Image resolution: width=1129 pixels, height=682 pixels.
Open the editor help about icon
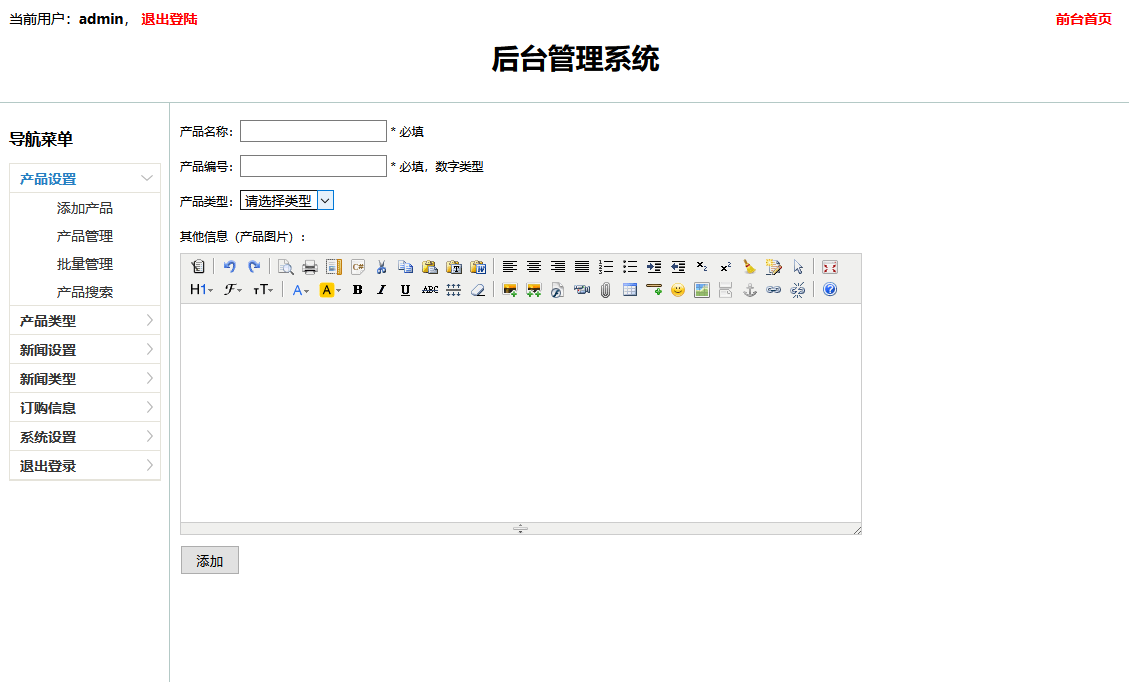point(829,290)
